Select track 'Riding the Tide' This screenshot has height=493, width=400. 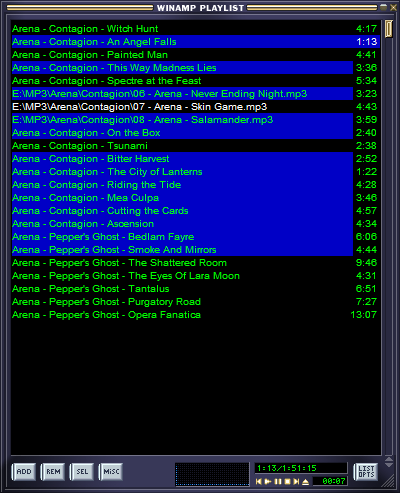195,185
